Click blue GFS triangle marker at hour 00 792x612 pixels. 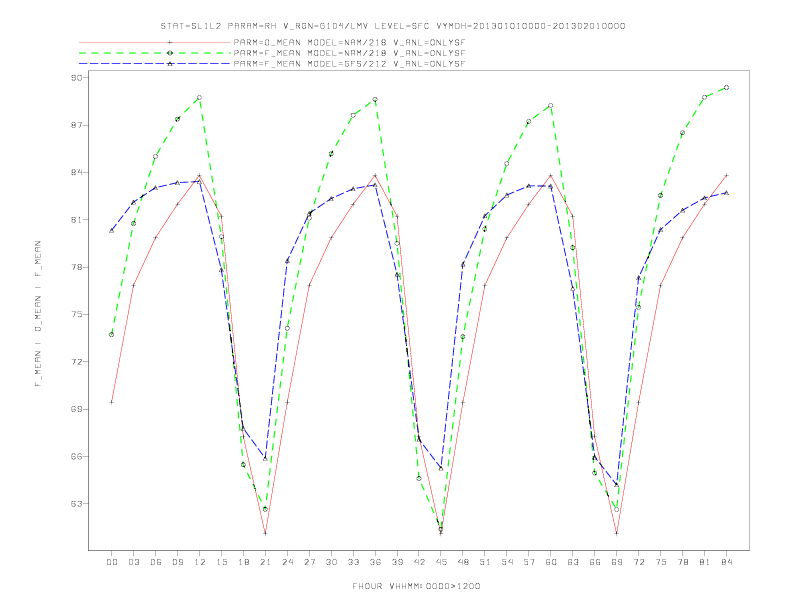point(112,230)
